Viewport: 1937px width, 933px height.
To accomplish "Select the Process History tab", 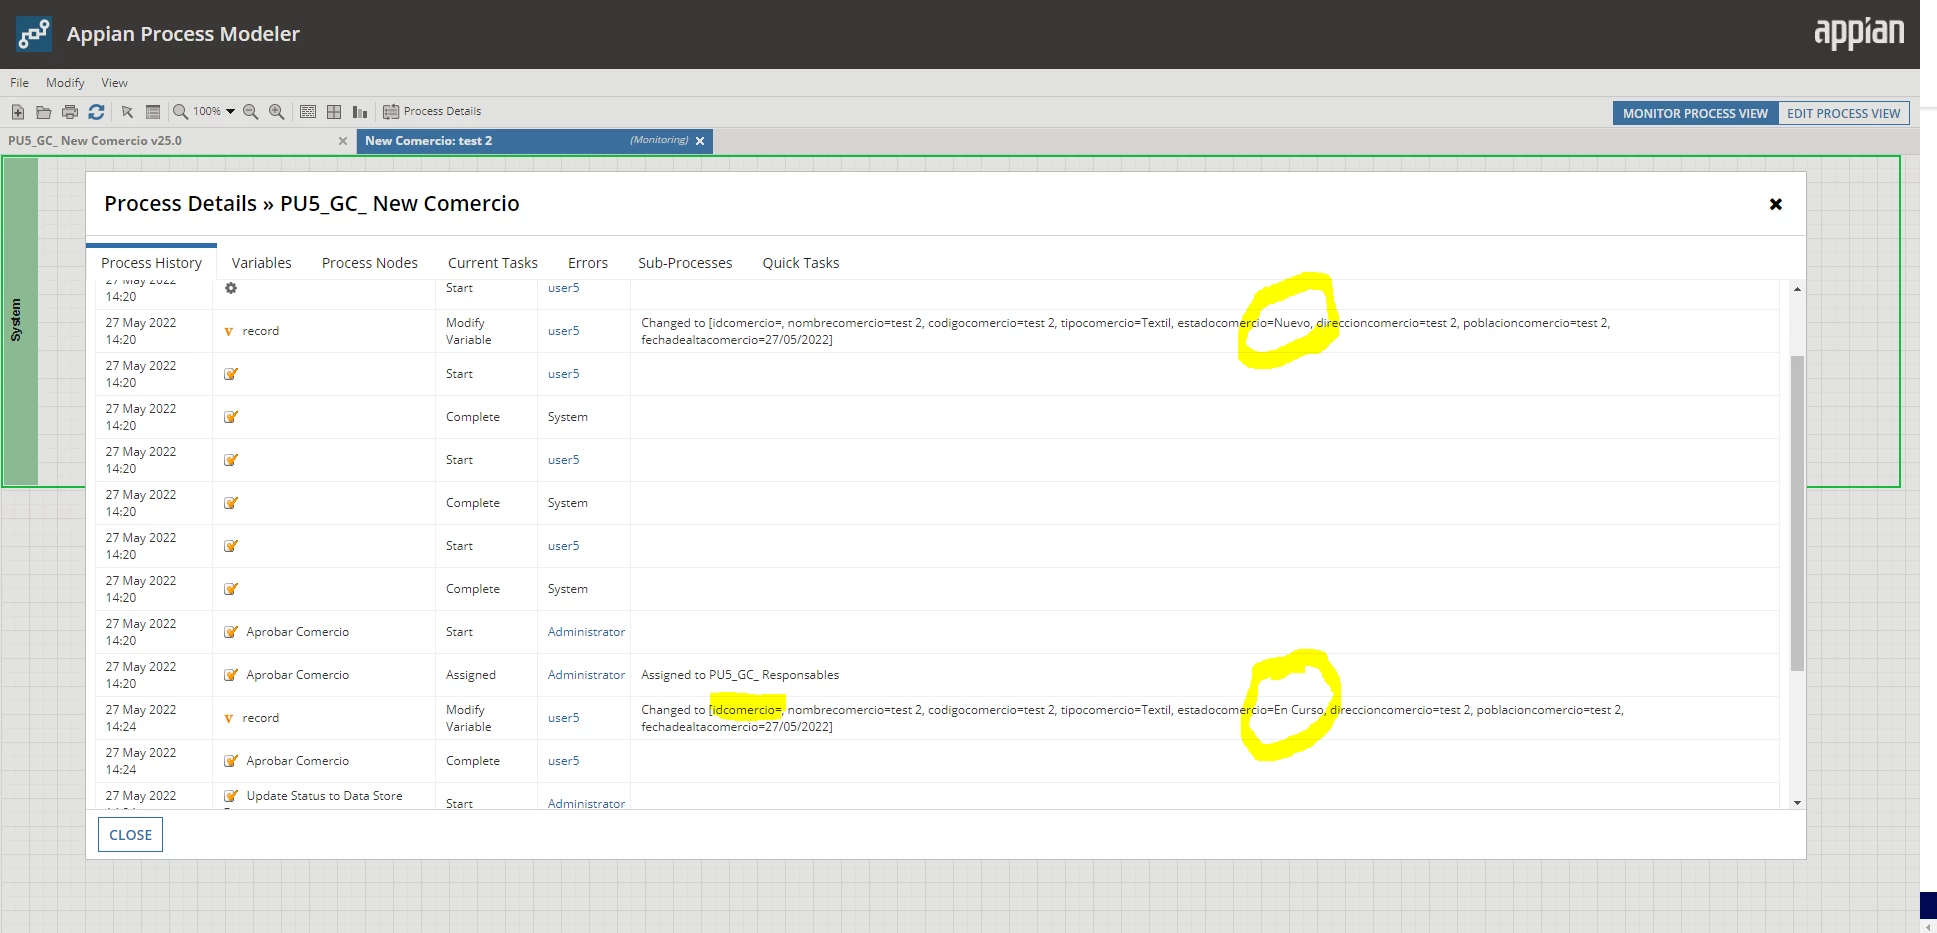I will coord(151,263).
